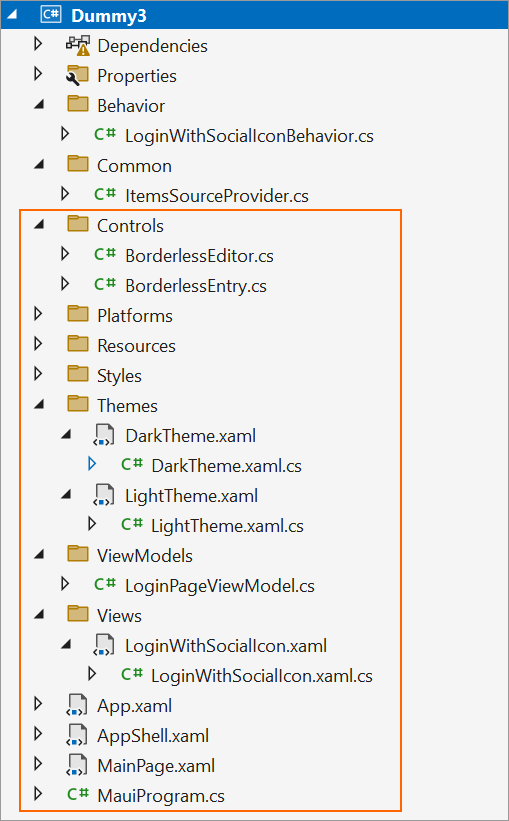Collapse the Behavior folder
The height and width of the screenshot is (821, 509).
(x=39, y=105)
